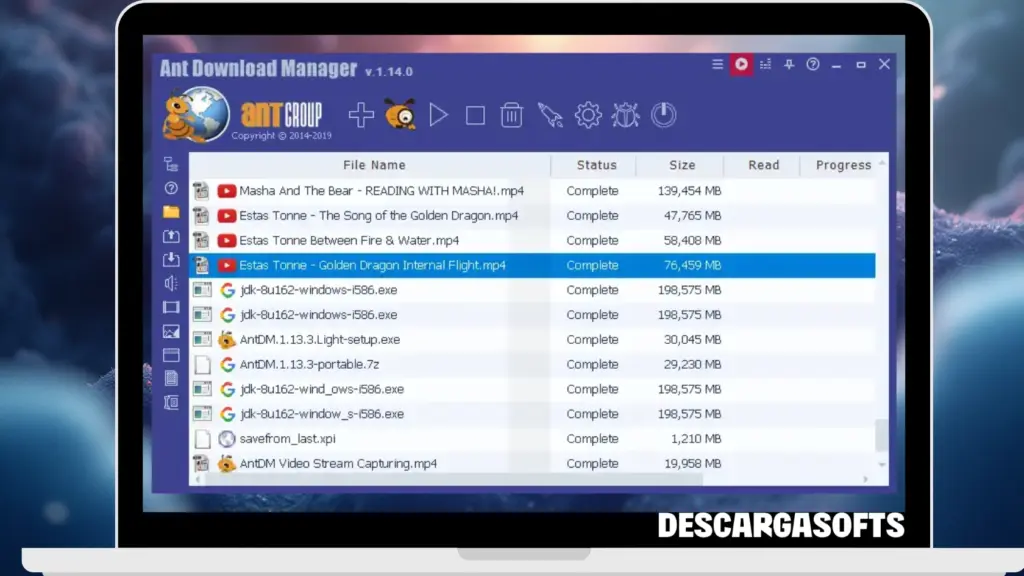
Task: Delete selected download via trash icon
Action: (512, 115)
